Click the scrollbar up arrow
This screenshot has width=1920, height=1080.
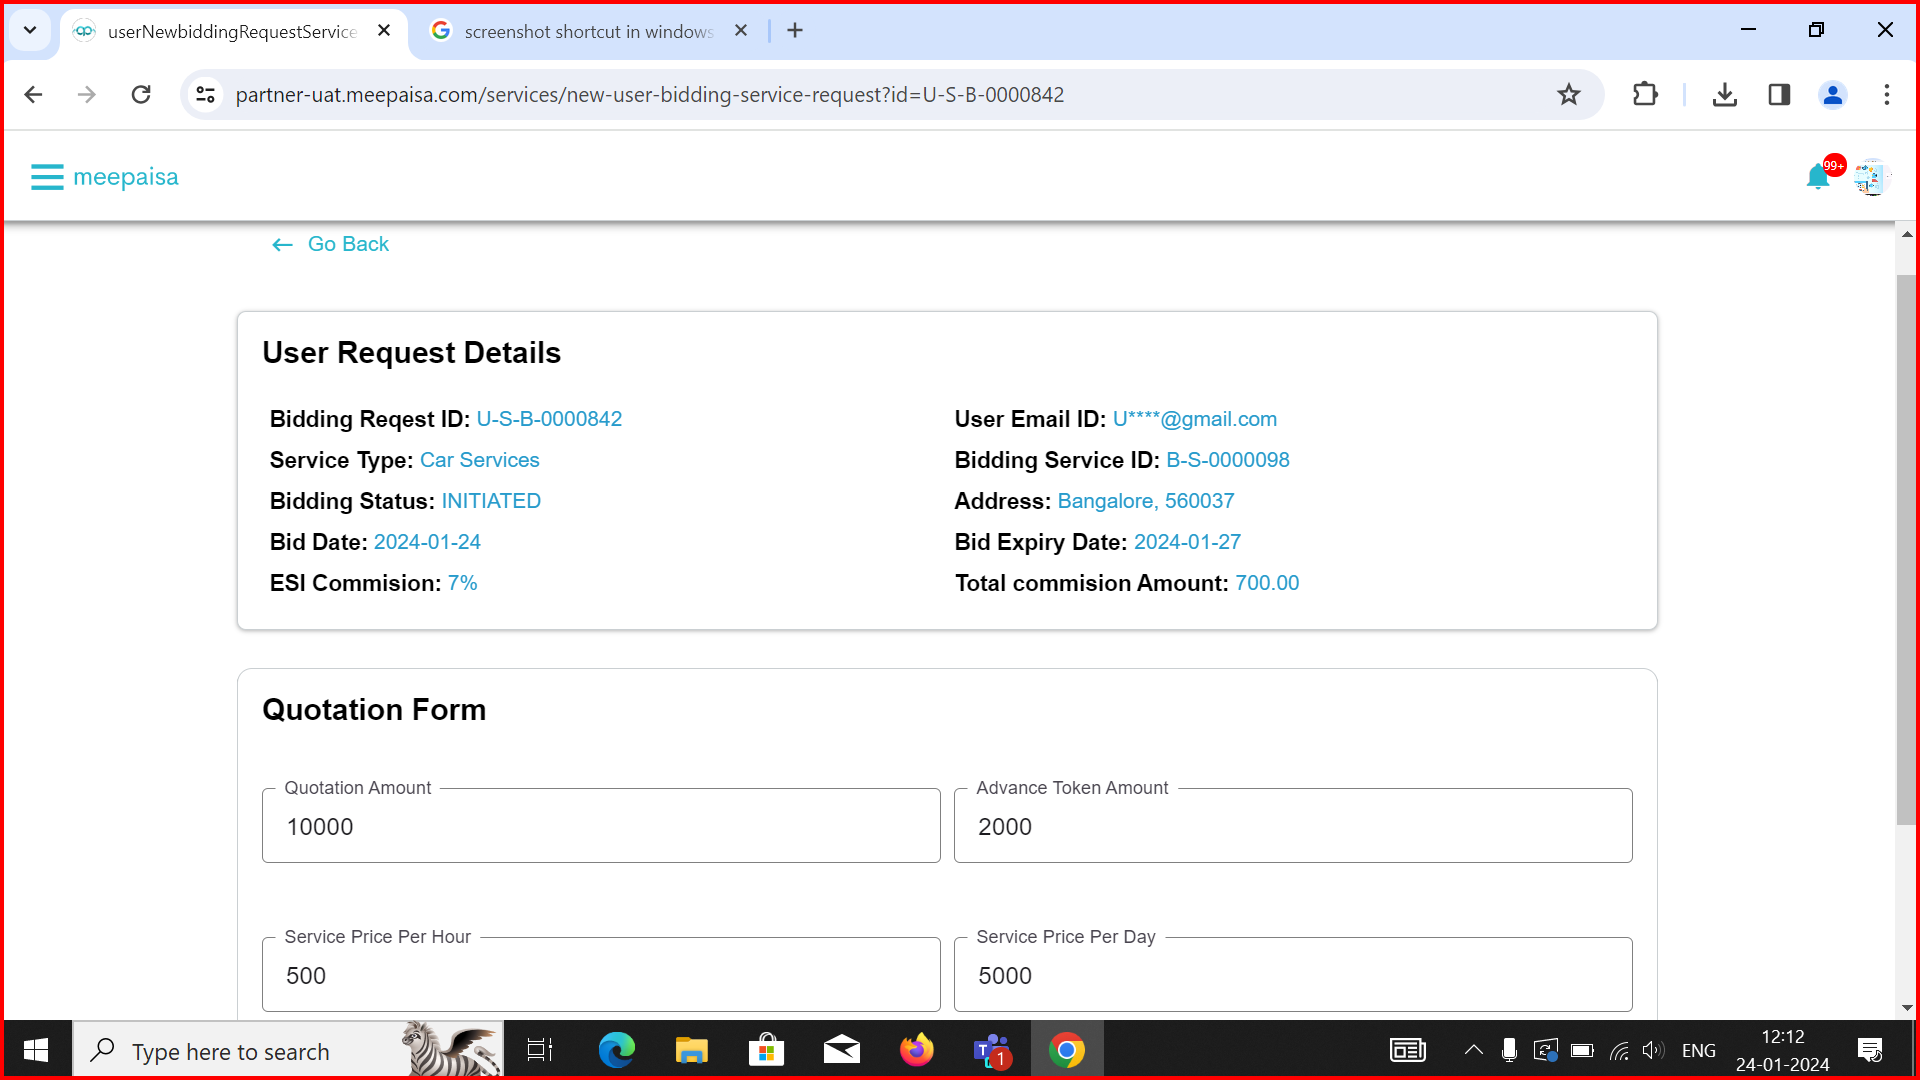1906,234
